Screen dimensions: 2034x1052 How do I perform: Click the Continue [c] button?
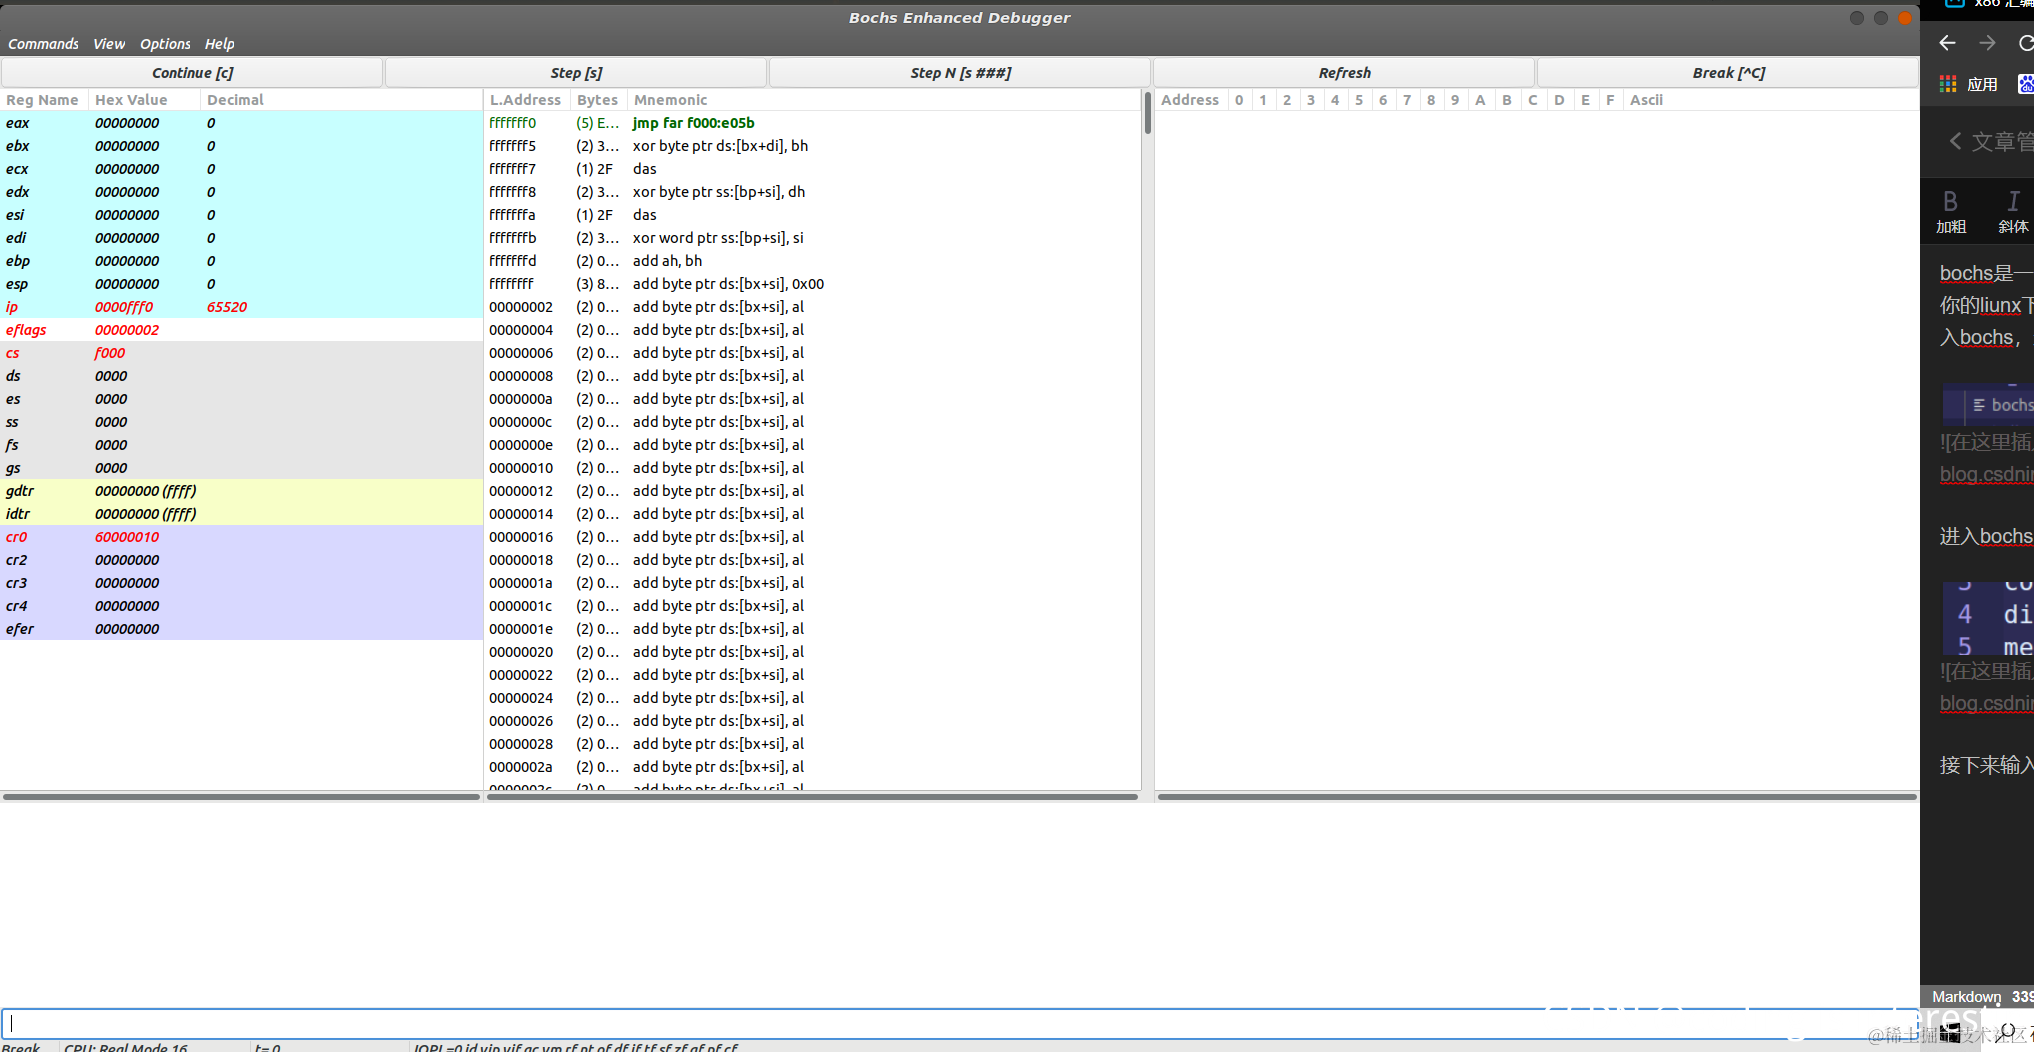coord(192,73)
